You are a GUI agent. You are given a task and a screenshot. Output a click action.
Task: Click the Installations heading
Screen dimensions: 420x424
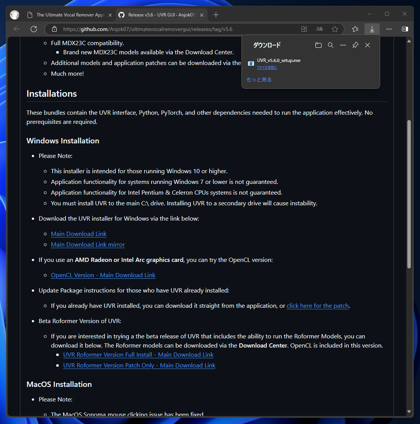[x=52, y=94]
